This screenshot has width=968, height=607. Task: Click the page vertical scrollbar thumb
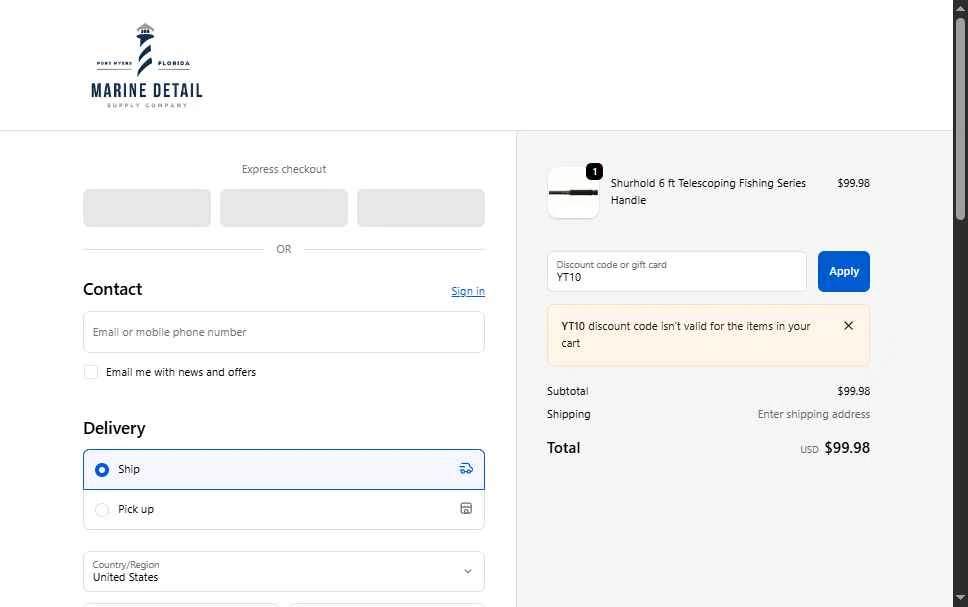pyautogui.click(x=960, y=117)
